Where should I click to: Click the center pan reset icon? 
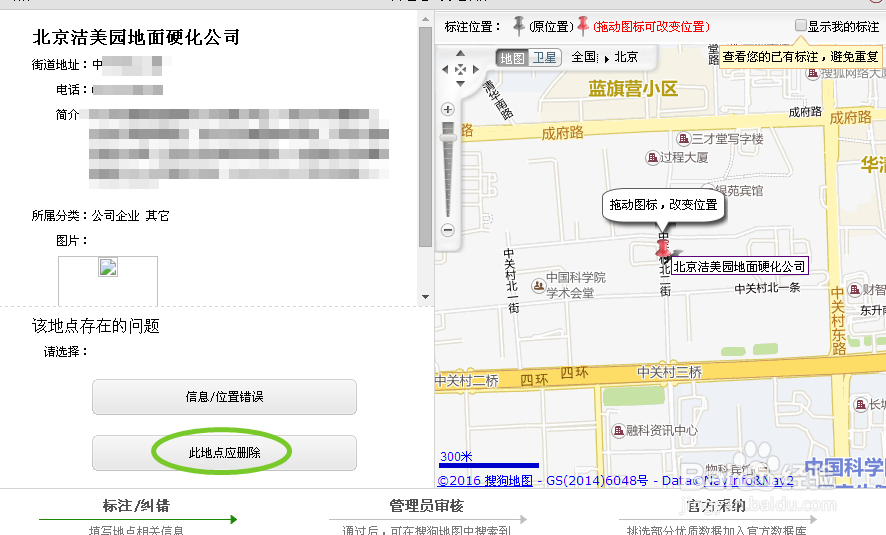461,69
